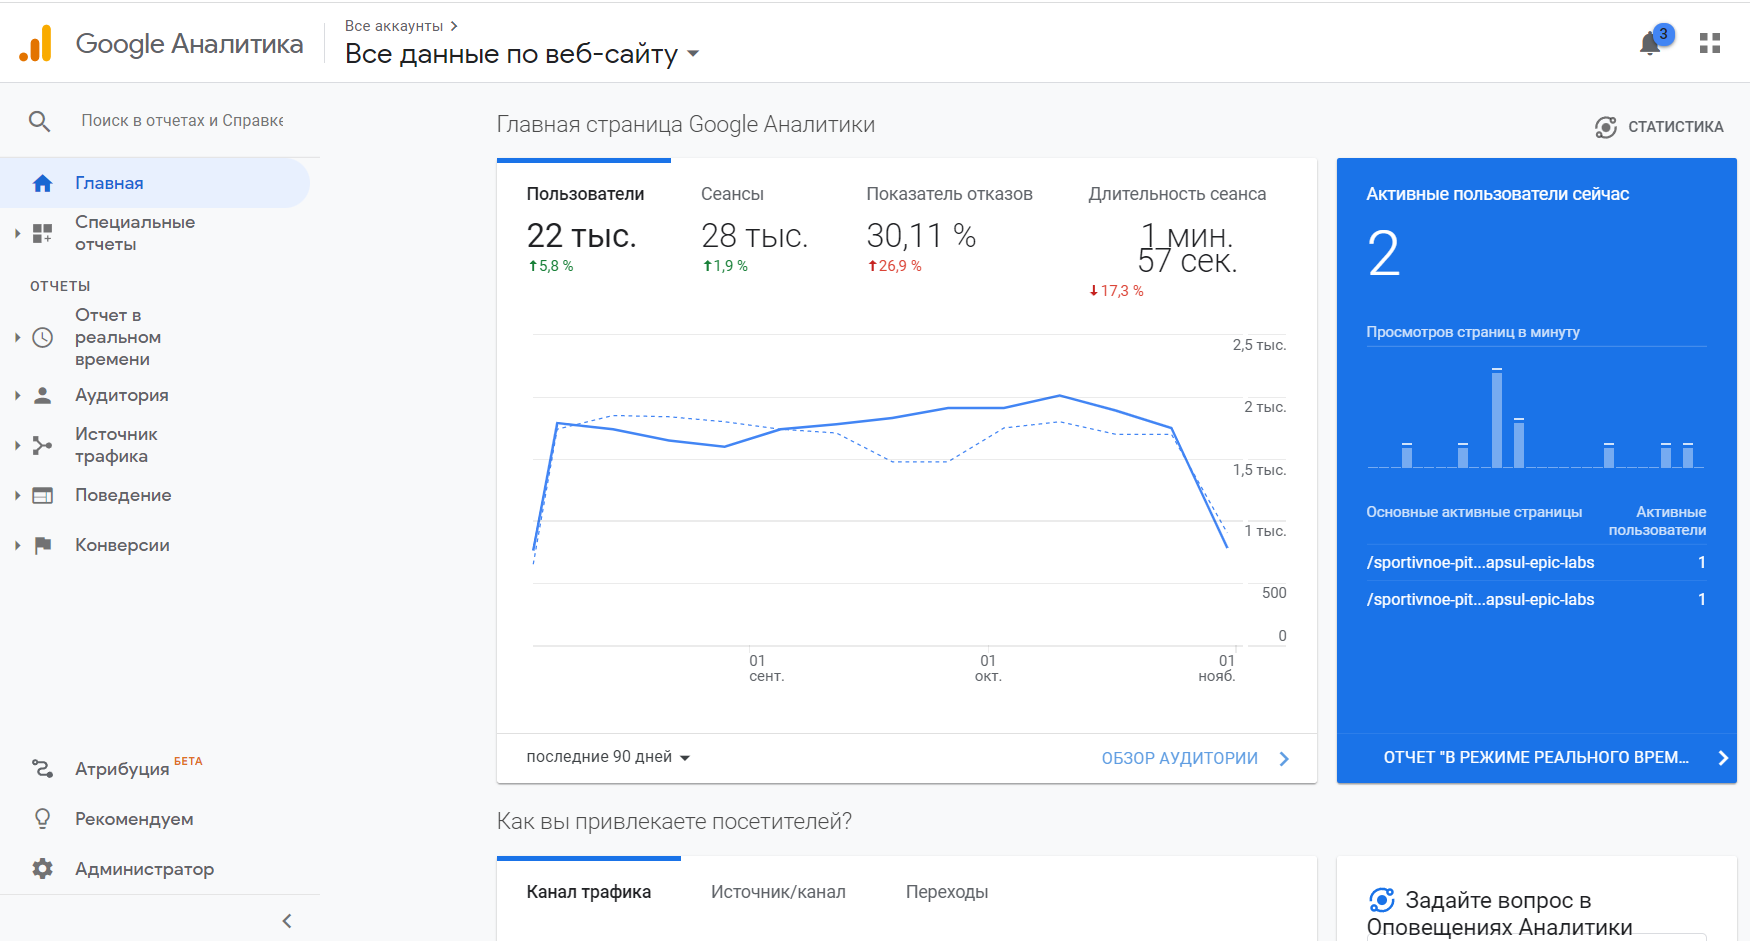Open the Statistics insights icon
The image size is (1750, 941).
(x=1606, y=127)
